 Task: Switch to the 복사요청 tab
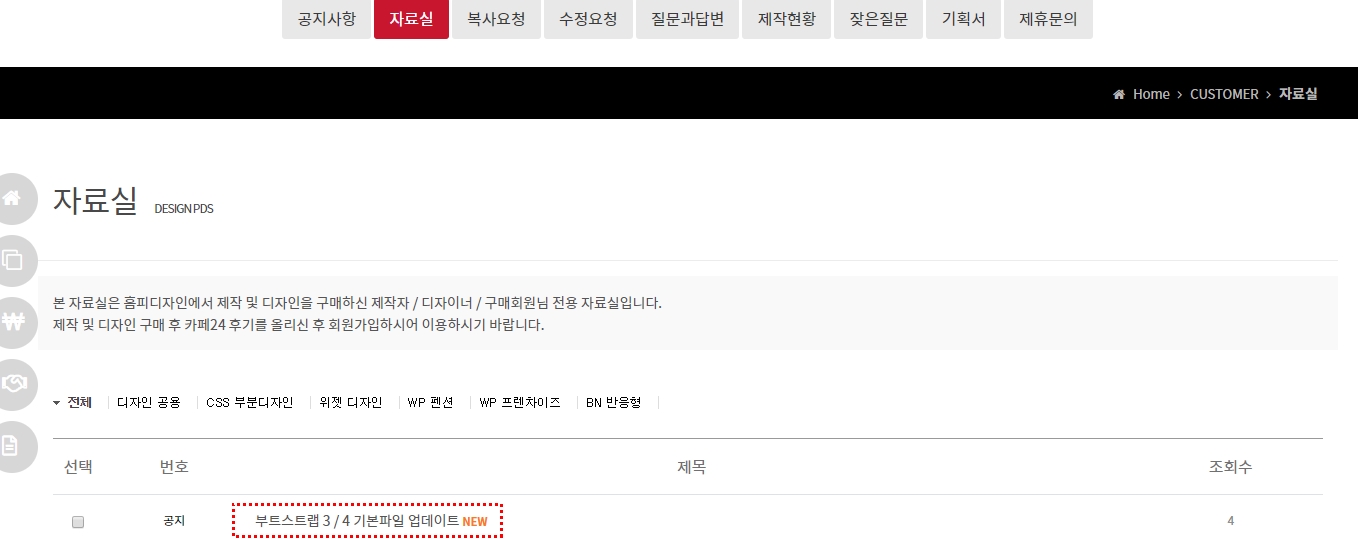pyautogui.click(x=496, y=19)
